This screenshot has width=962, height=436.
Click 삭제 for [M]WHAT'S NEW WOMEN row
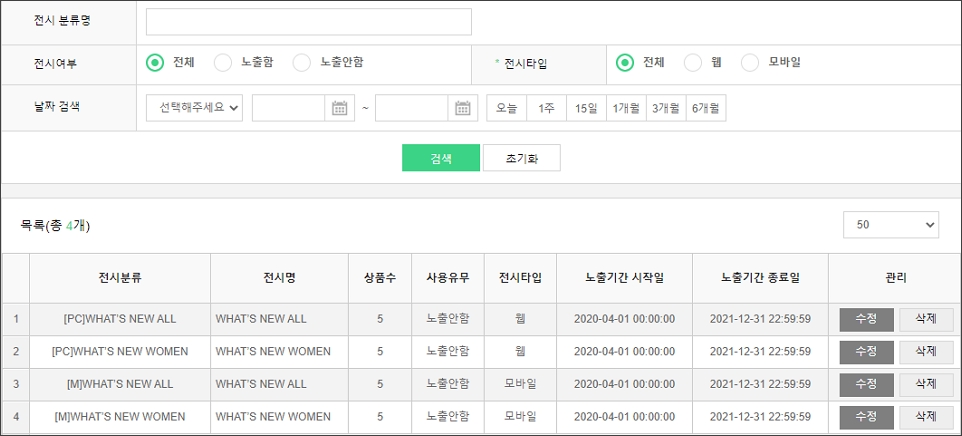point(926,417)
